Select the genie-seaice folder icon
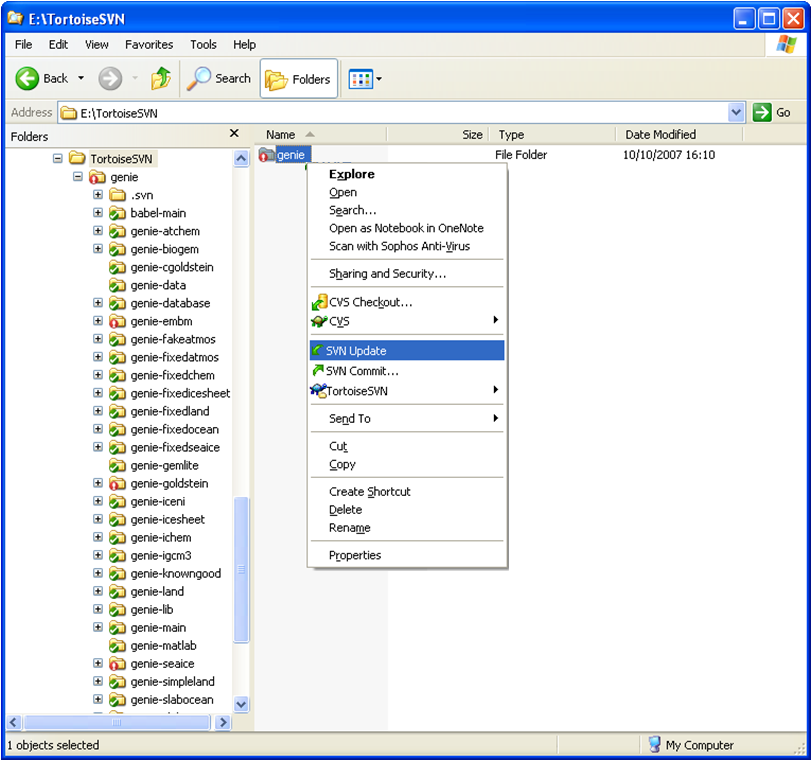This screenshot has width=812, height=761. click(117, 664)
